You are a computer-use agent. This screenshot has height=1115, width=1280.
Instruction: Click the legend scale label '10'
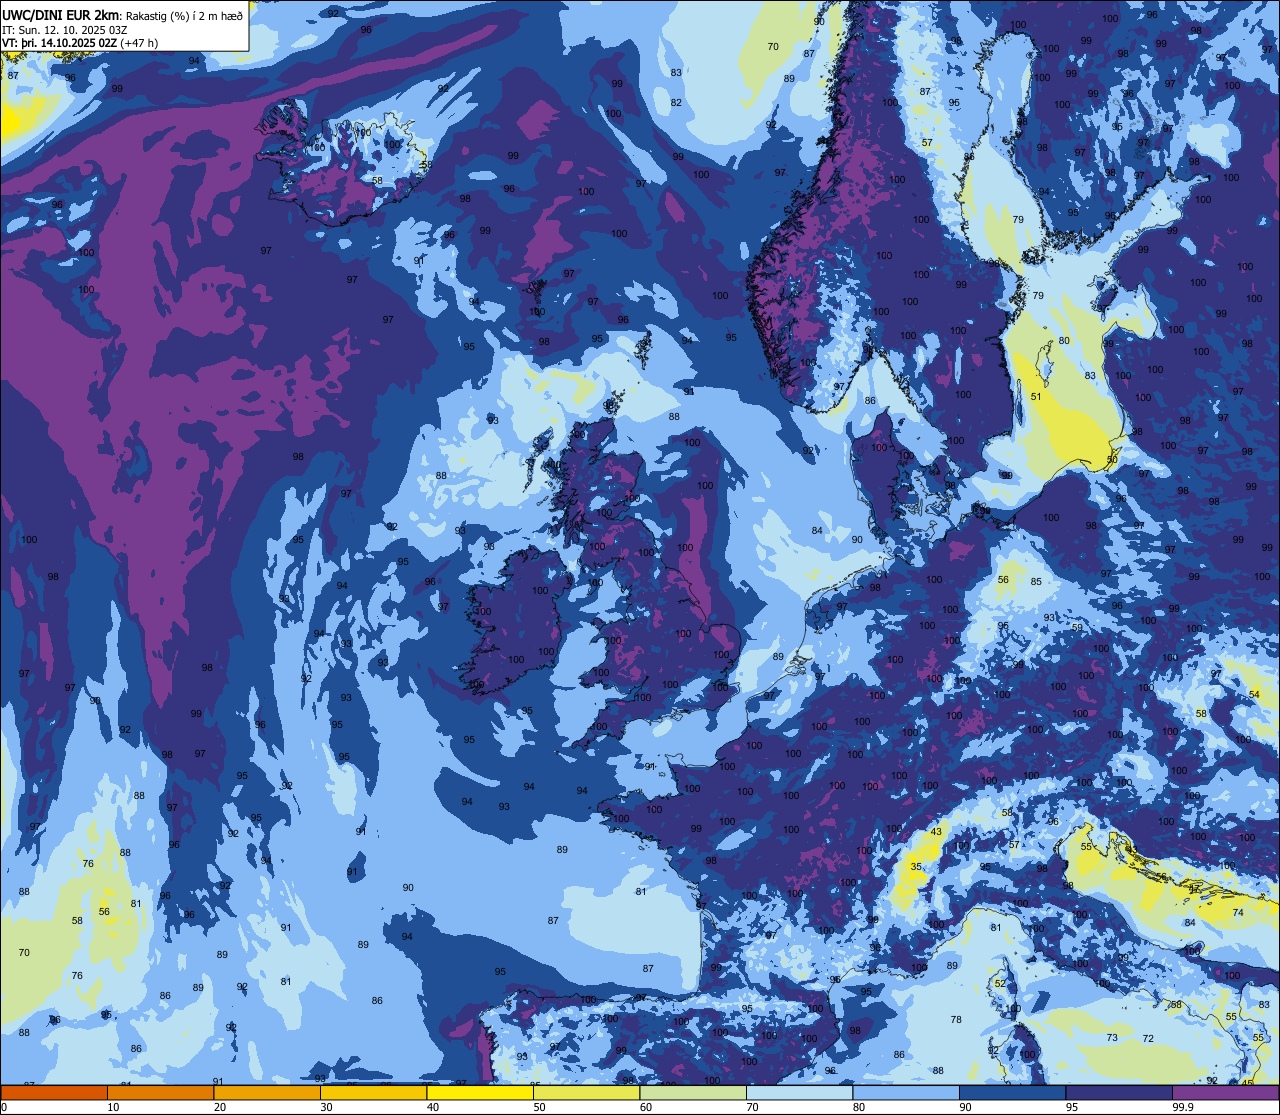click(x=113, y=1107)
